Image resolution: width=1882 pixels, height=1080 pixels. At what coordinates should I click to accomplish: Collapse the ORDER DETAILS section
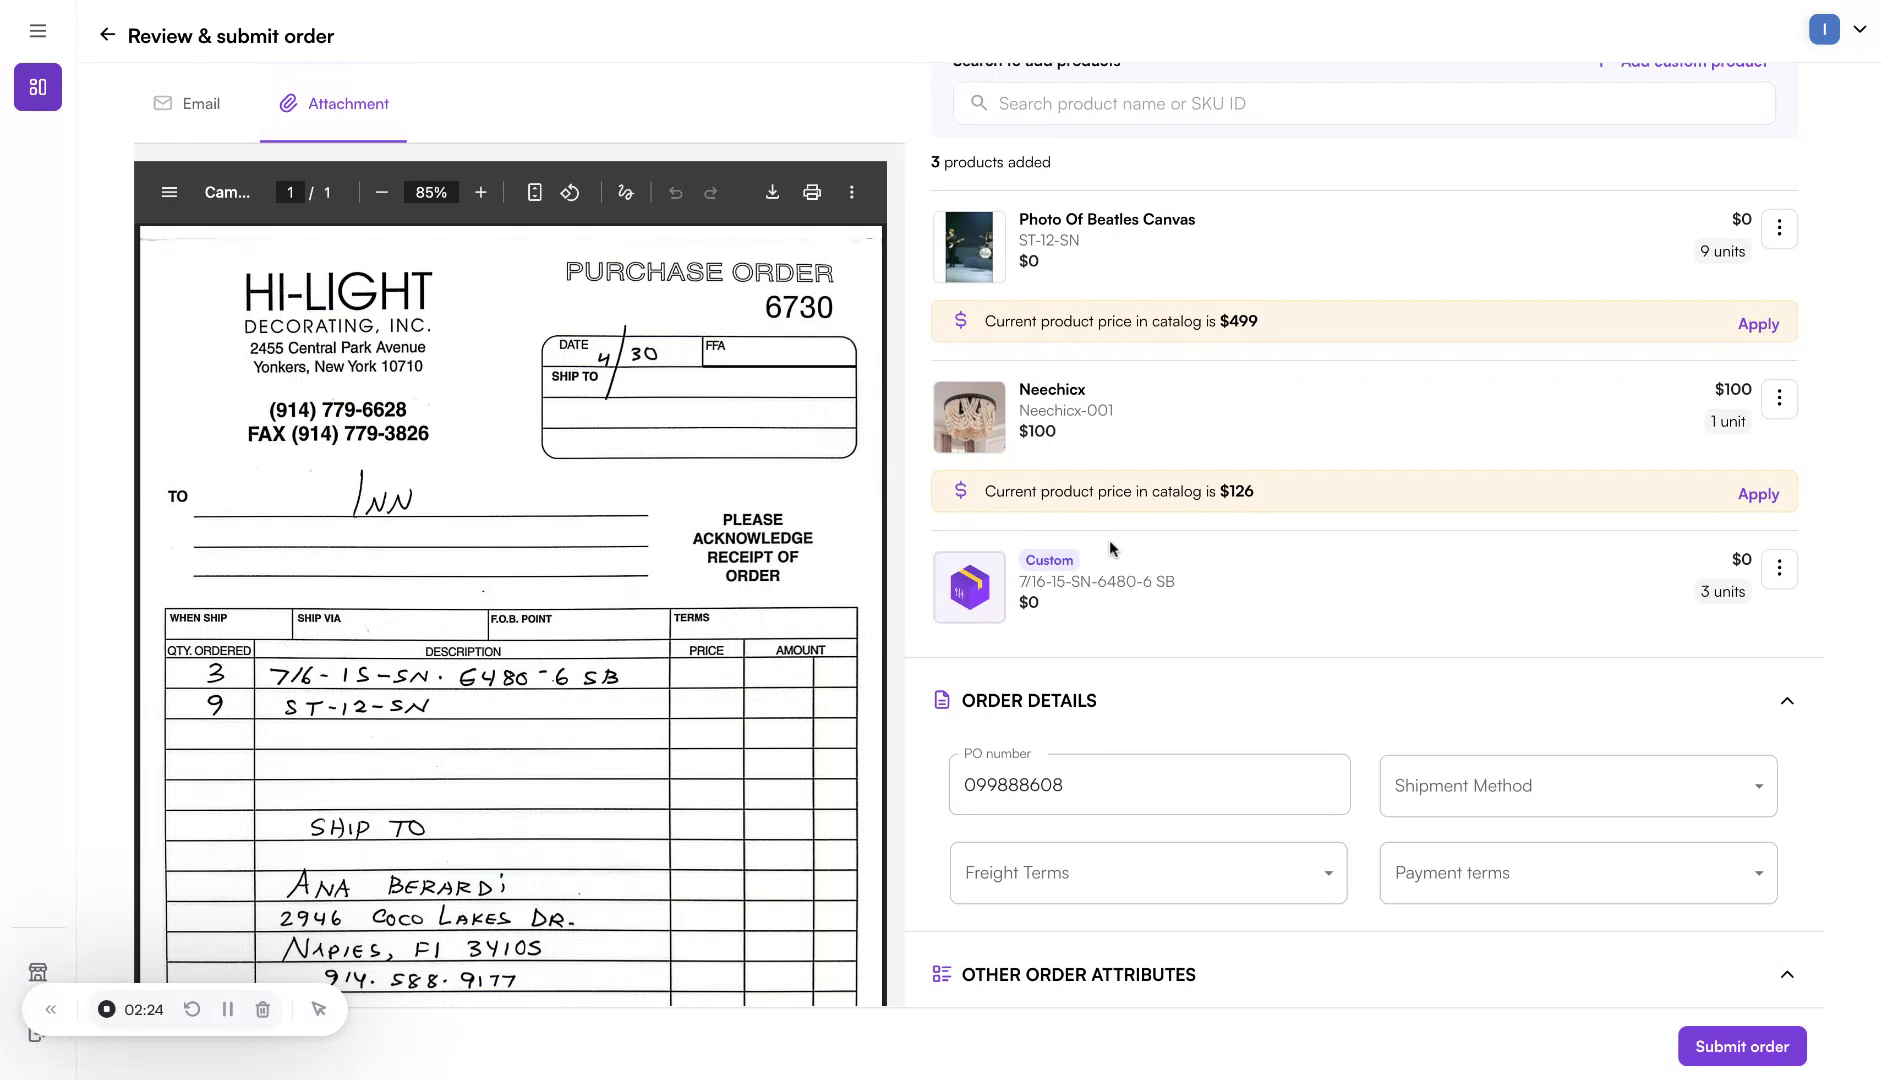[1786, 701]
